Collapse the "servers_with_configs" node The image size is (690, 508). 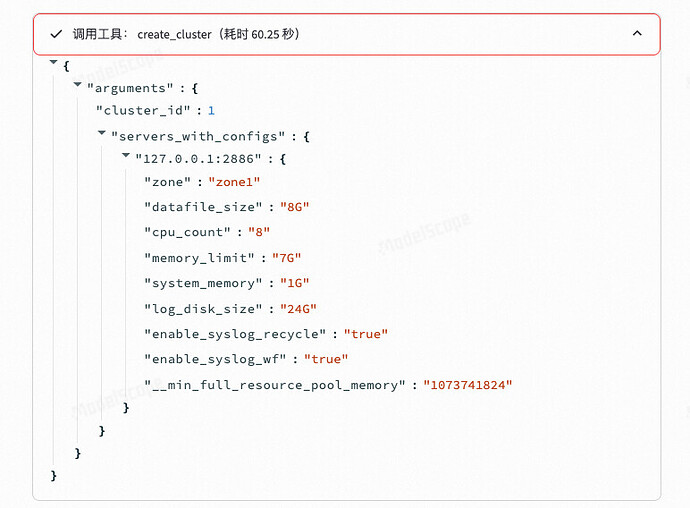102,132
